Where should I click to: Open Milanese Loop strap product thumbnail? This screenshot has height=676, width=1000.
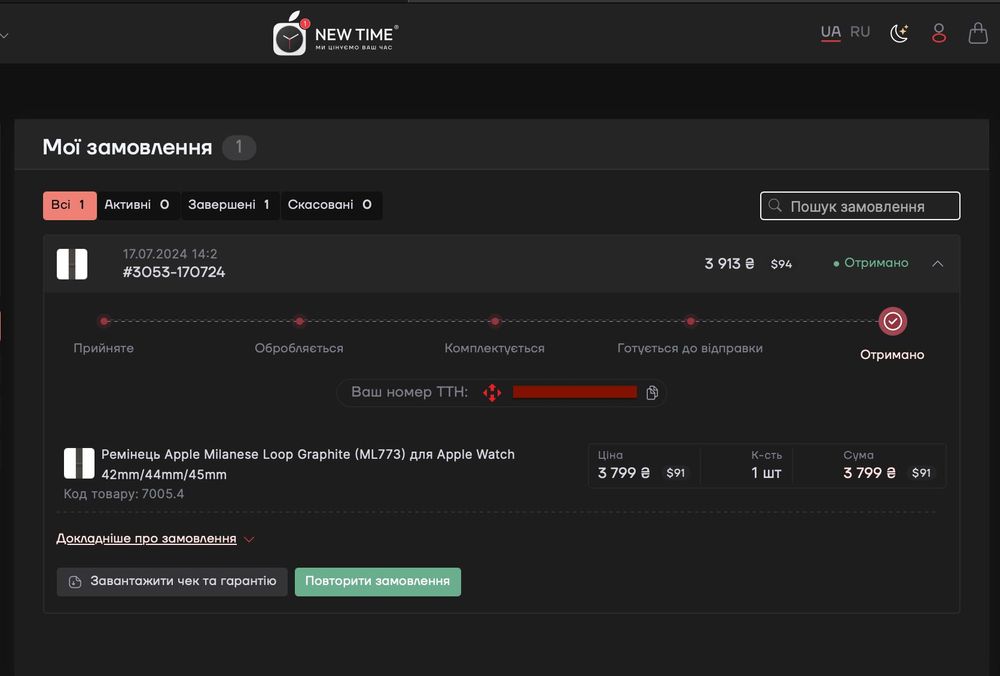click(79, 463)
